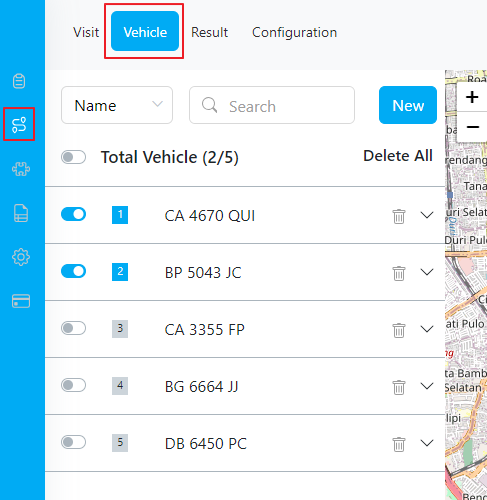Enable vehicle BG 6664 JJ toggle
Screen dimensions: 487x500
(73, 385)
